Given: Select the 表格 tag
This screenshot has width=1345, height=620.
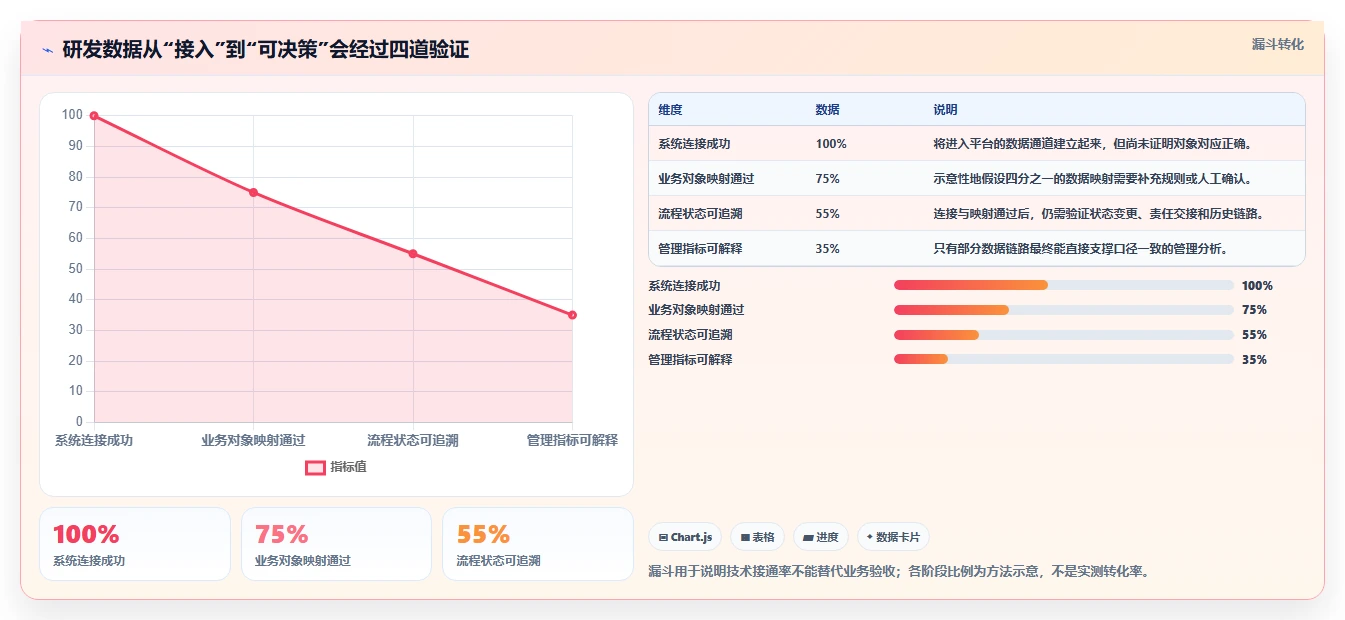Looking at the screenshot, I should (758, 537).
